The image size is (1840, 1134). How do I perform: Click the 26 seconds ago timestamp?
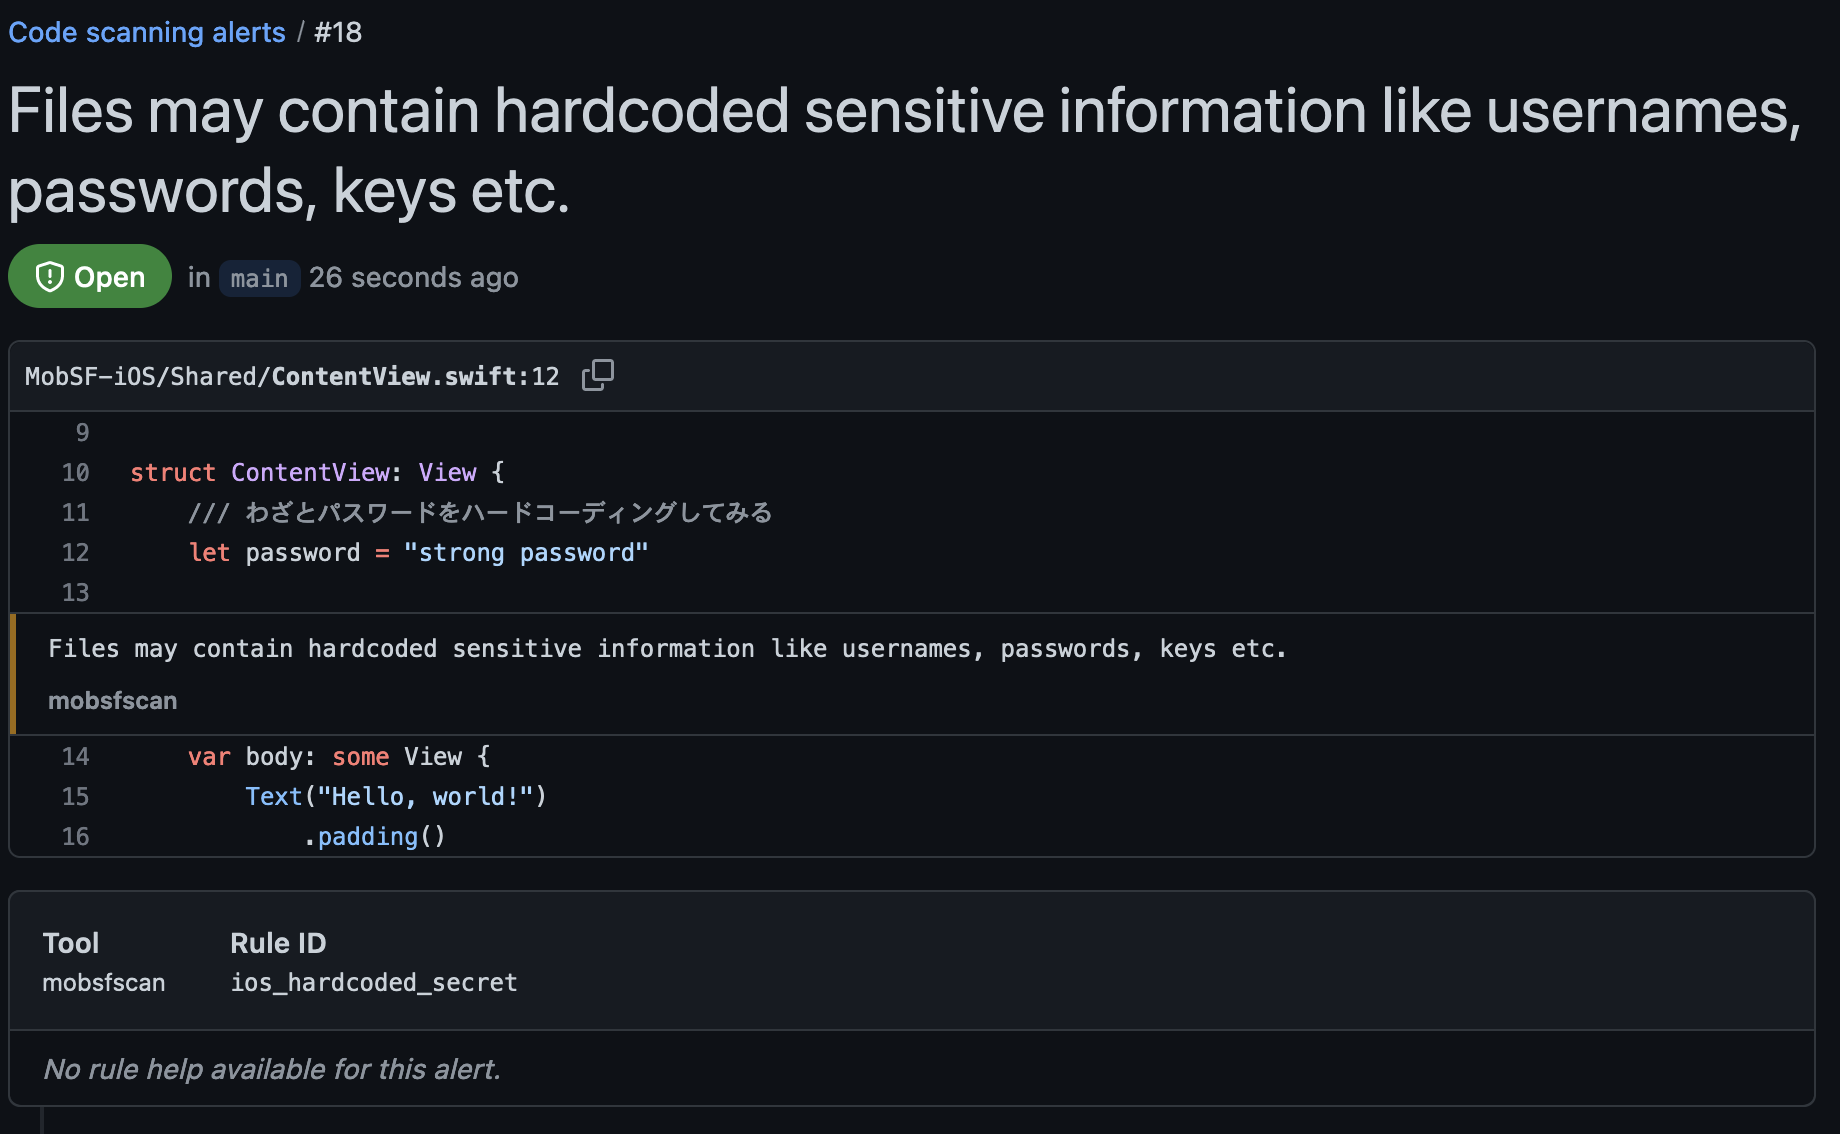tap(414, 277)
